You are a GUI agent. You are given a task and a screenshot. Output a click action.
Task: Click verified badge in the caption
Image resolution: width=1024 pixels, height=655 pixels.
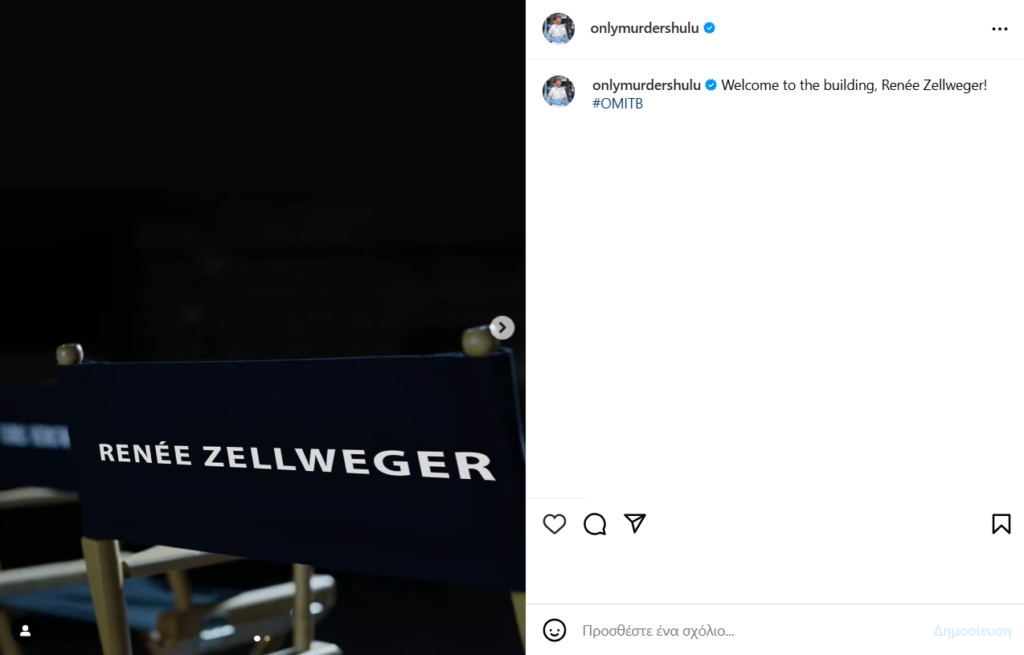tap(711, 85)
